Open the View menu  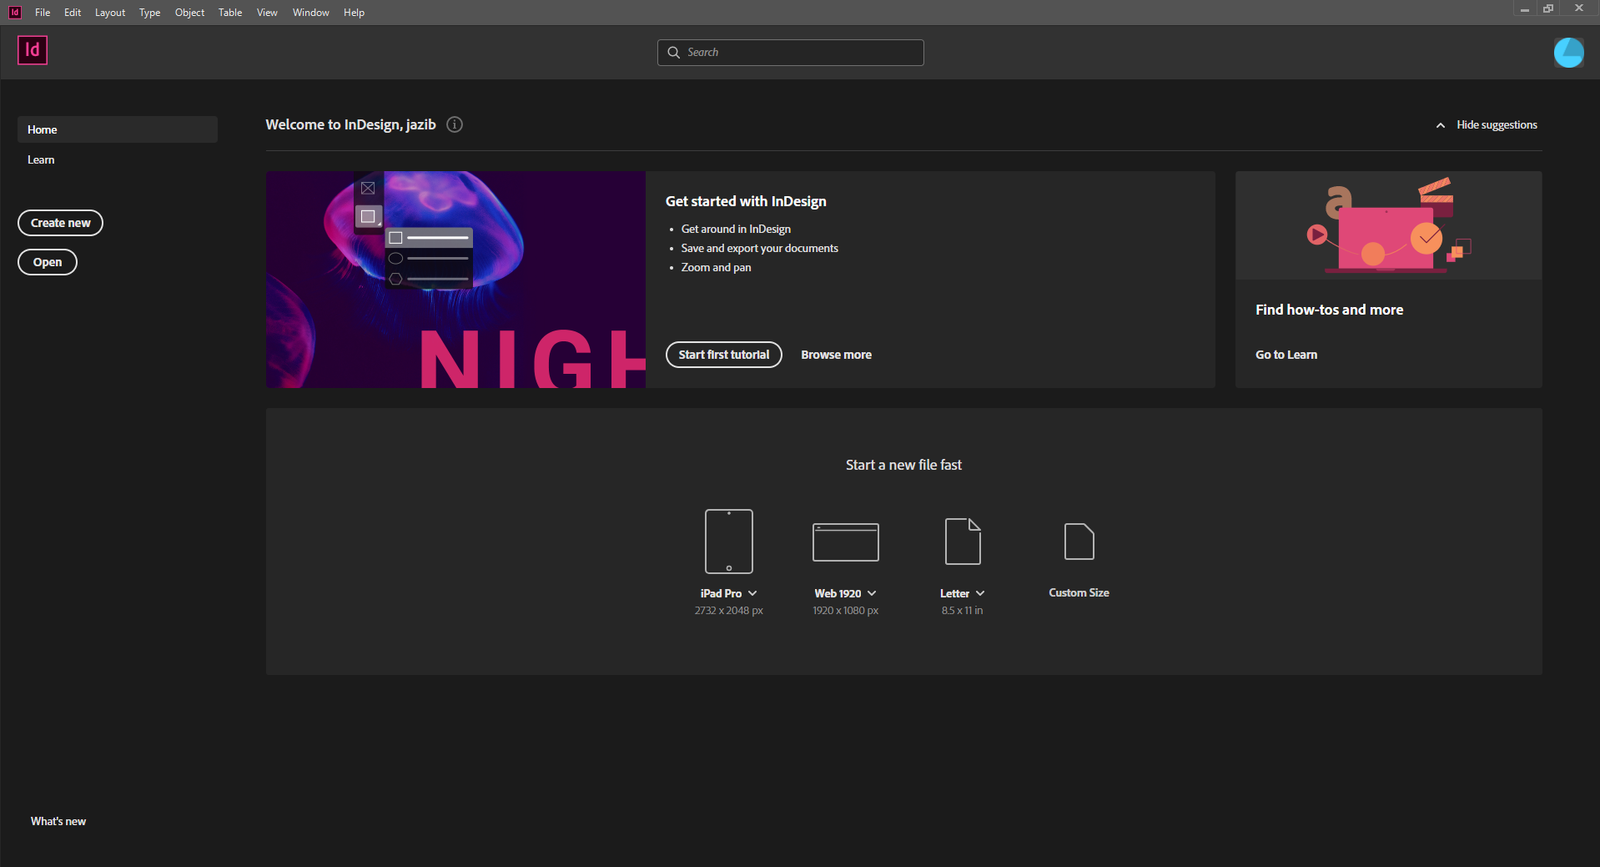tap(267, 12)
